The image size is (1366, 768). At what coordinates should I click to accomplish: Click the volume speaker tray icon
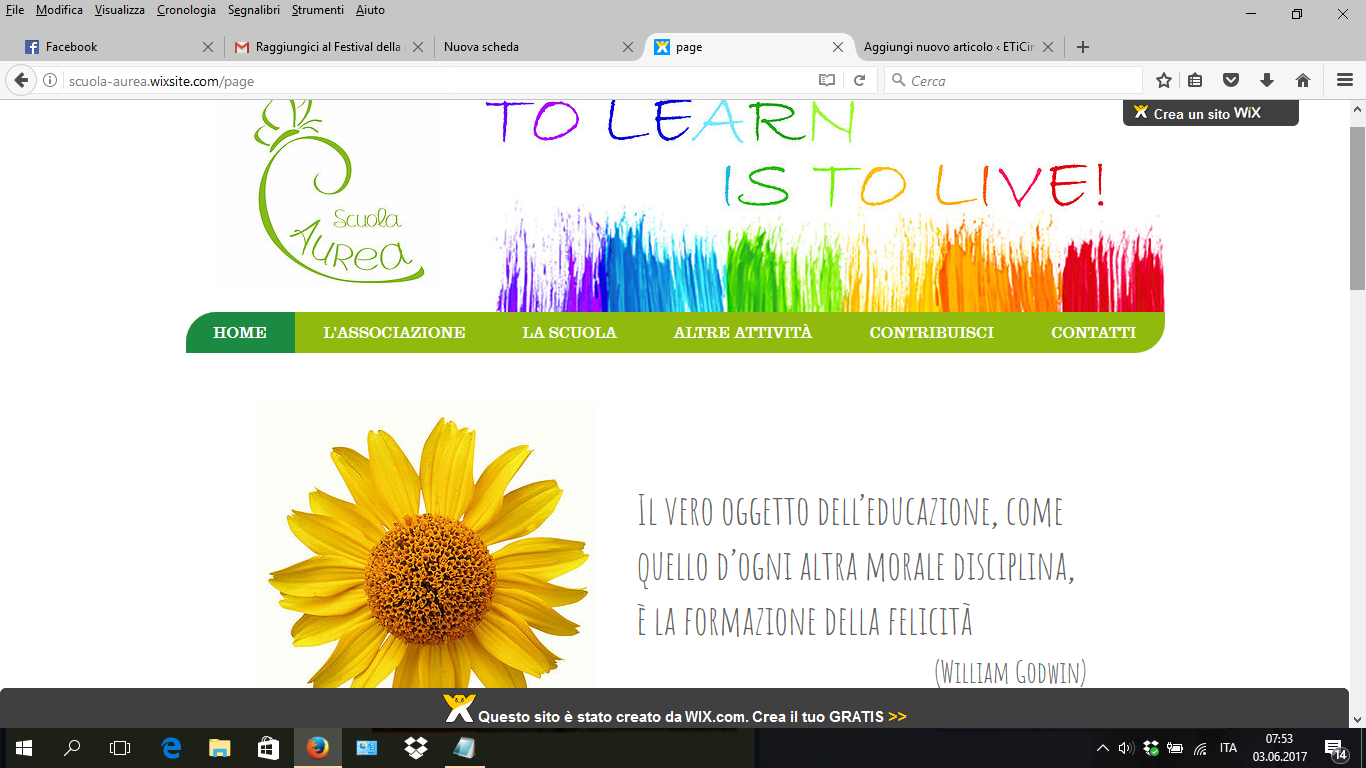pyautogui.click(x=1126, y=748)
